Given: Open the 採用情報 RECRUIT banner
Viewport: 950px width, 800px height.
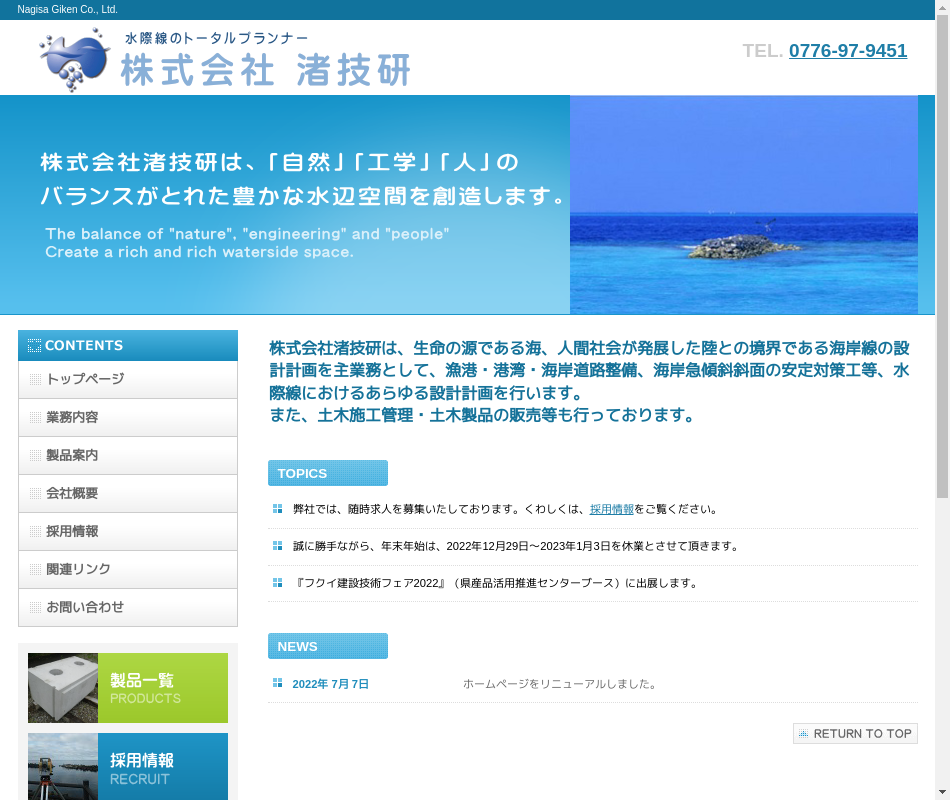Looking at the screenshot, I should pyautogui.click(x=128, y=766).
